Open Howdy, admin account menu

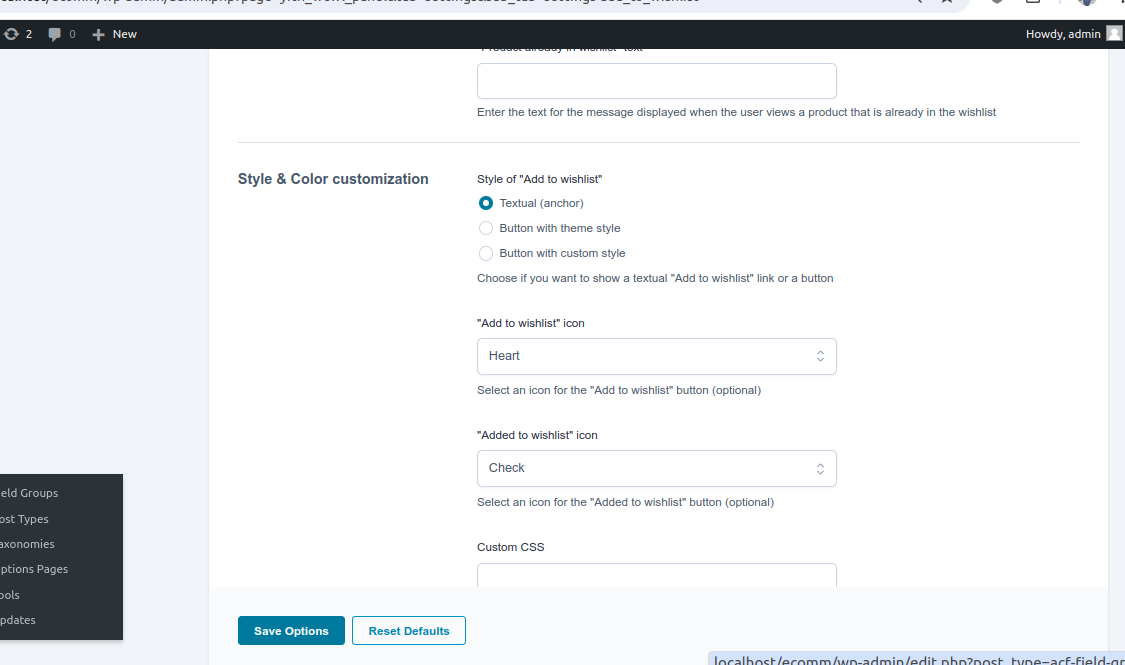[1073, 34]
